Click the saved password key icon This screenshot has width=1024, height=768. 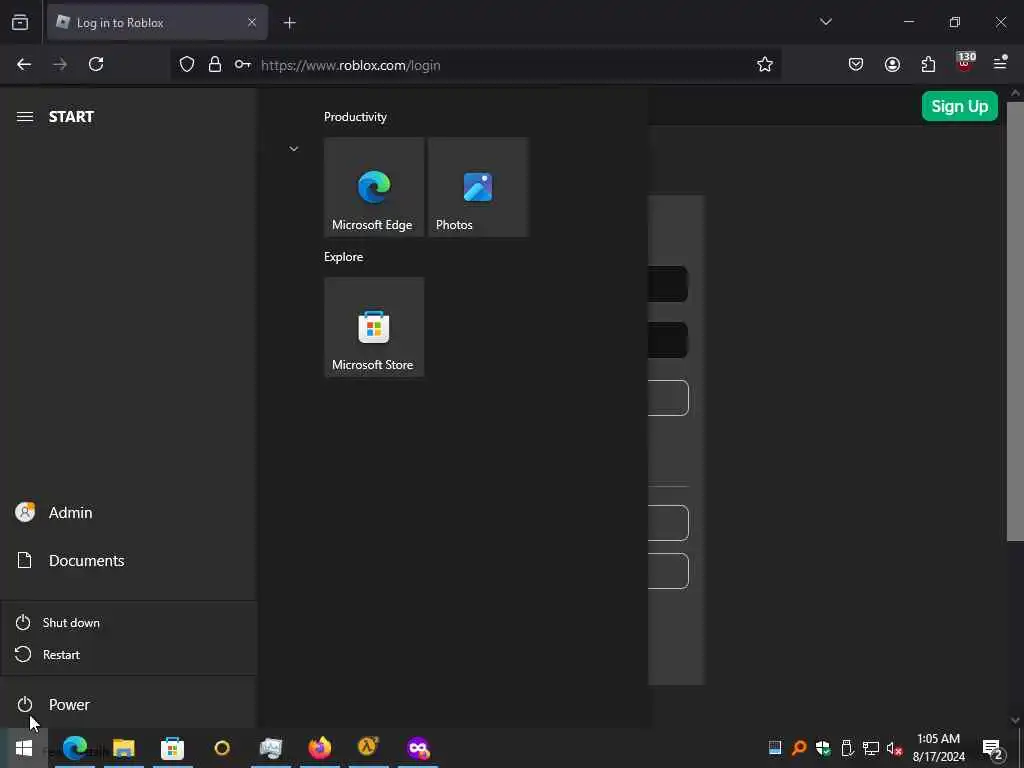(242, 65)
